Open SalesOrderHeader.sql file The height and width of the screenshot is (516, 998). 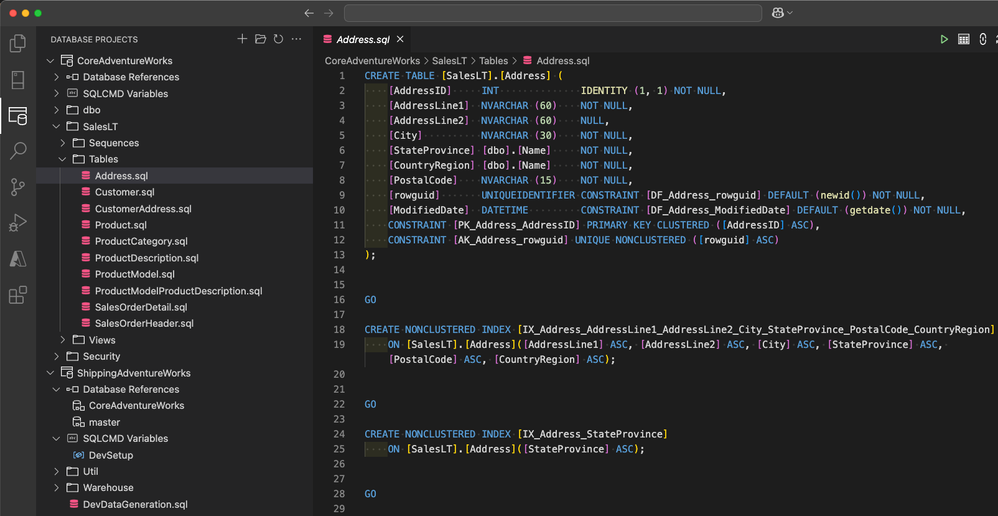pos(144,323)
